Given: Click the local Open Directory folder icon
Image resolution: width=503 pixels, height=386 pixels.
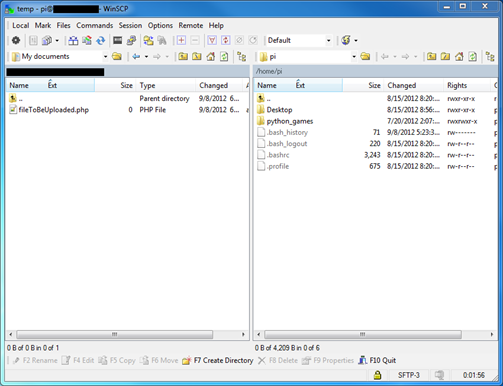Looking at the screenshot, I should 117,56.
